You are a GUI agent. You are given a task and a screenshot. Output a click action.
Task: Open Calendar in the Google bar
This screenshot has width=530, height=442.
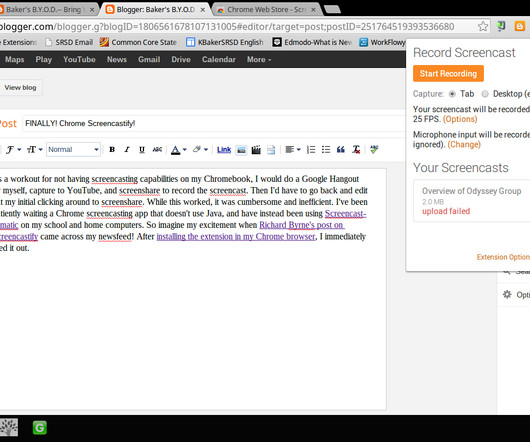(219, 59)
